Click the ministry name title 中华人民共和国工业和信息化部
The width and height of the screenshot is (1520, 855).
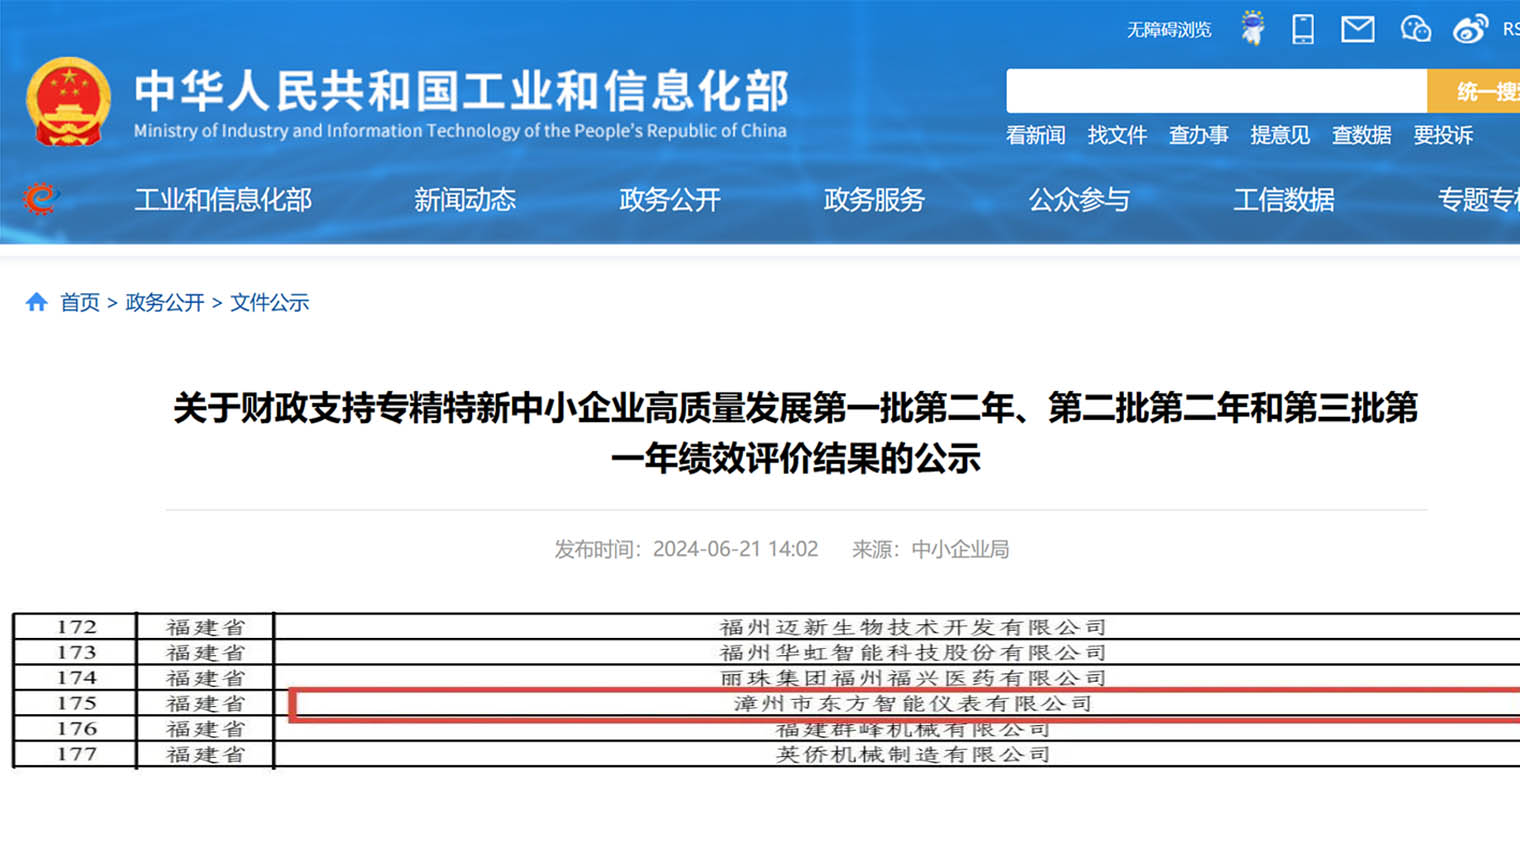tap(461, 90)
